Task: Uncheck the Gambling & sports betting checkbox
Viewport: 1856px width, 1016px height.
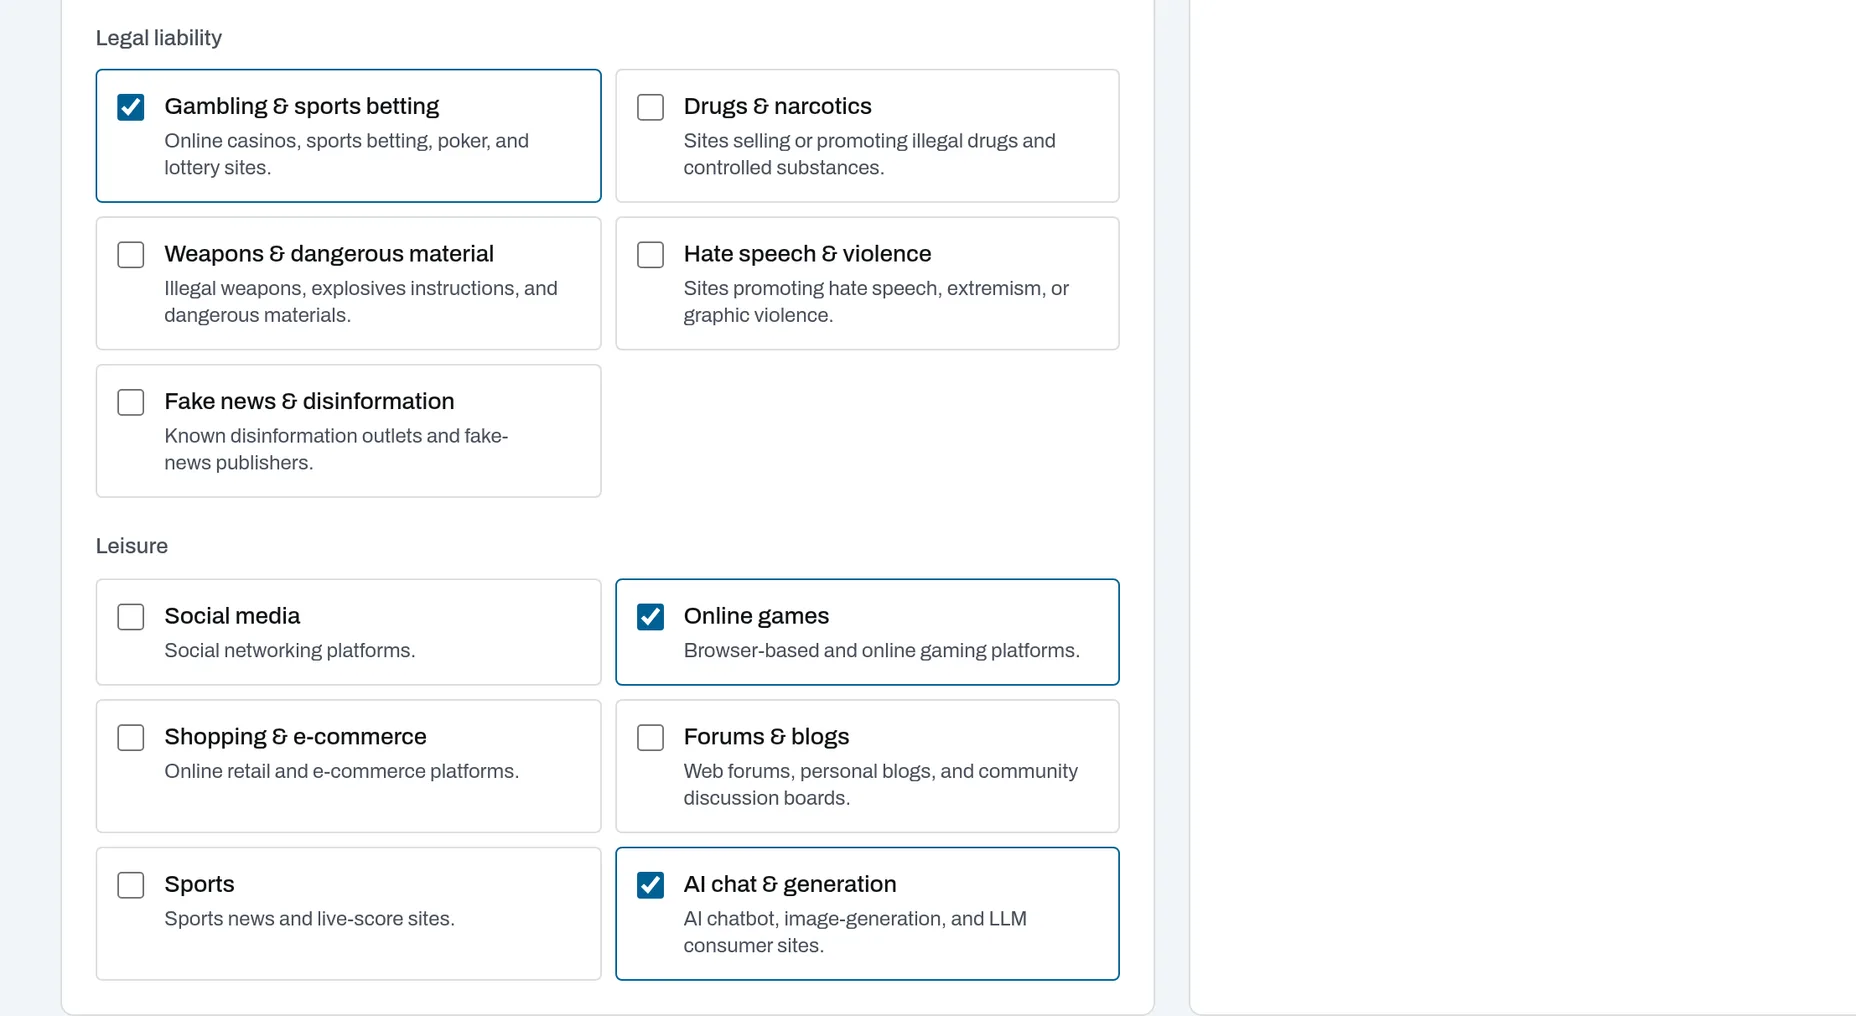Action: [x=131, y=107]
